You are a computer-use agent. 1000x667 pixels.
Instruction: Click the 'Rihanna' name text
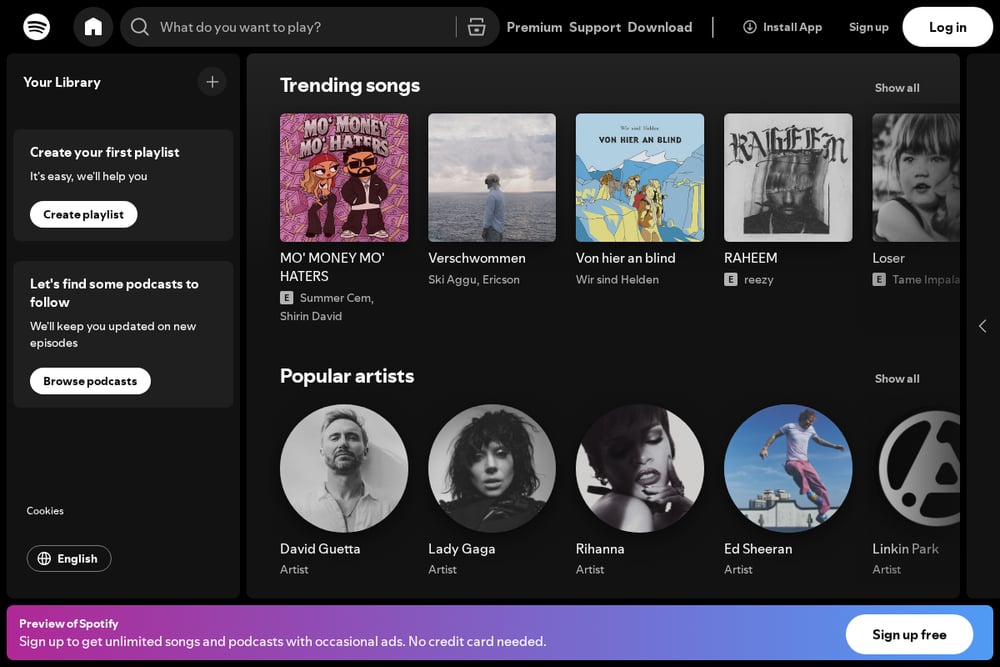click(x=600, y=549)
